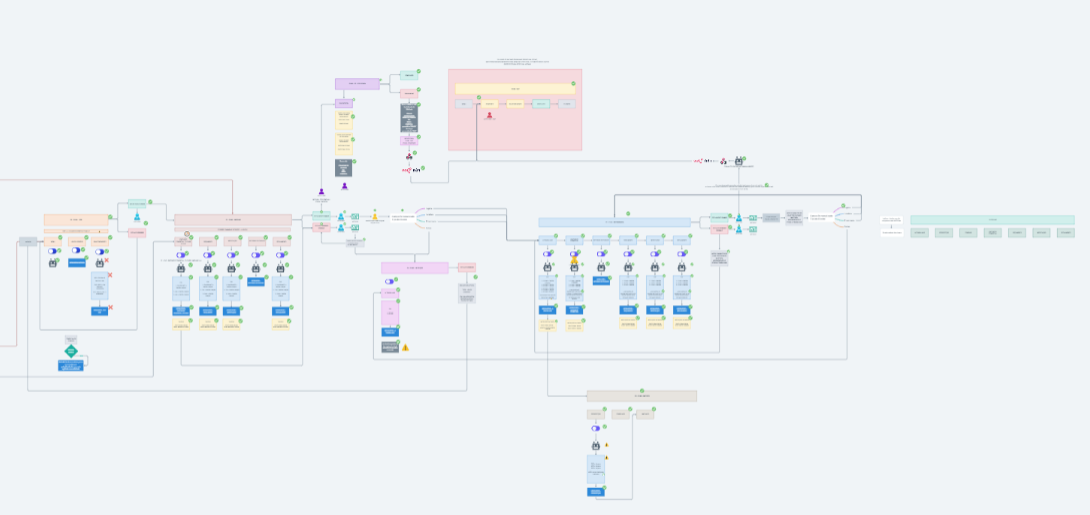Select the gray box left of the orange group

pyautogui.click(x=27, y=242)
